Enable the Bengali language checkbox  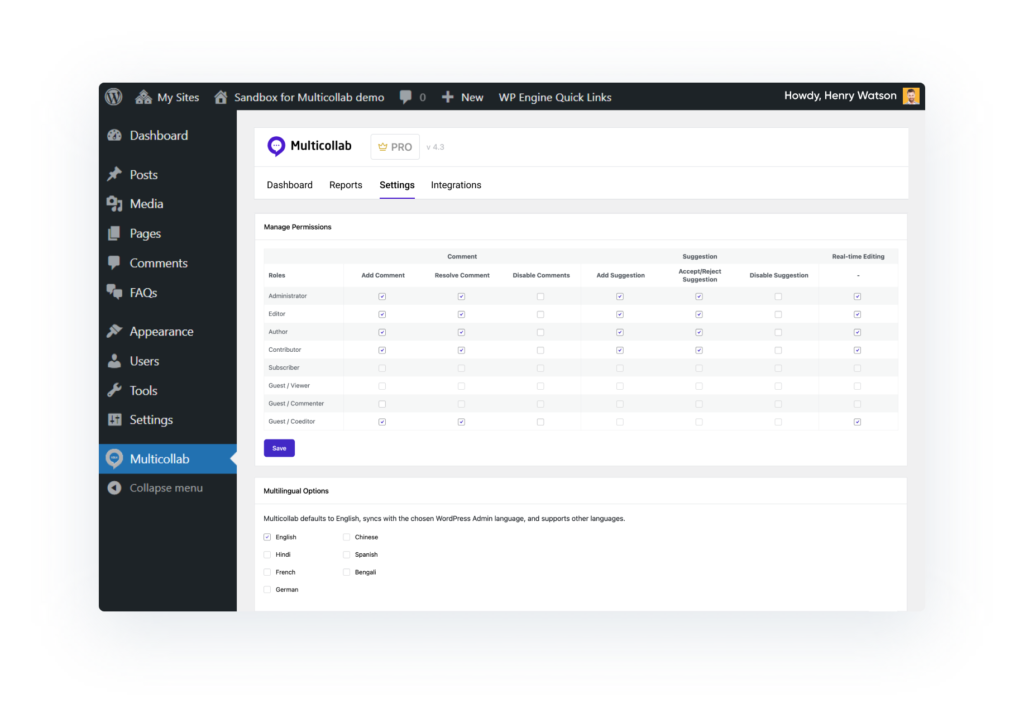pos(347,572)
